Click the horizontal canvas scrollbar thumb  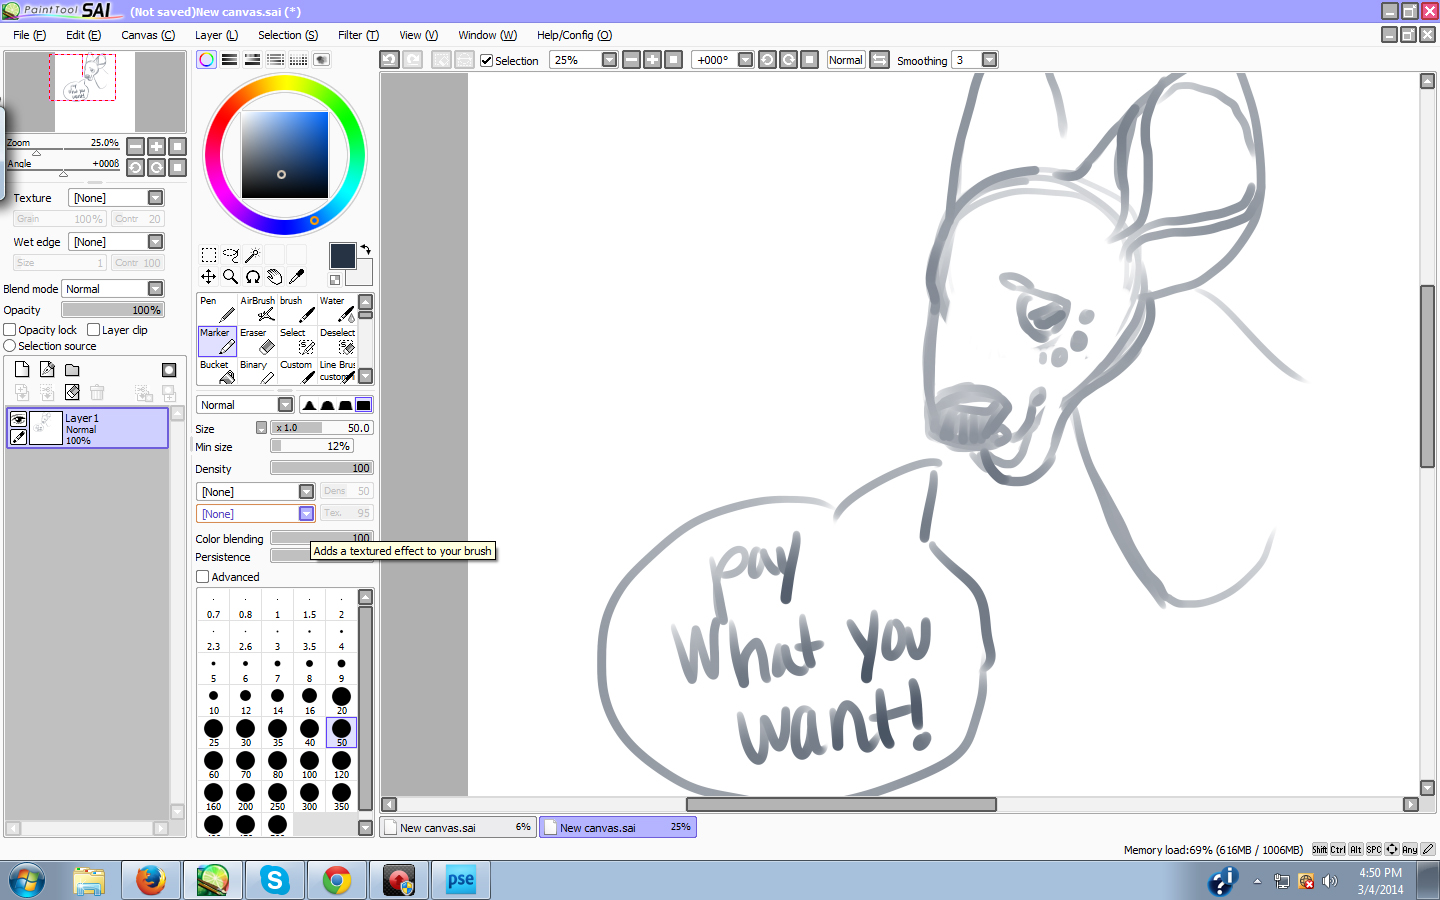click(x=841, y=804)
